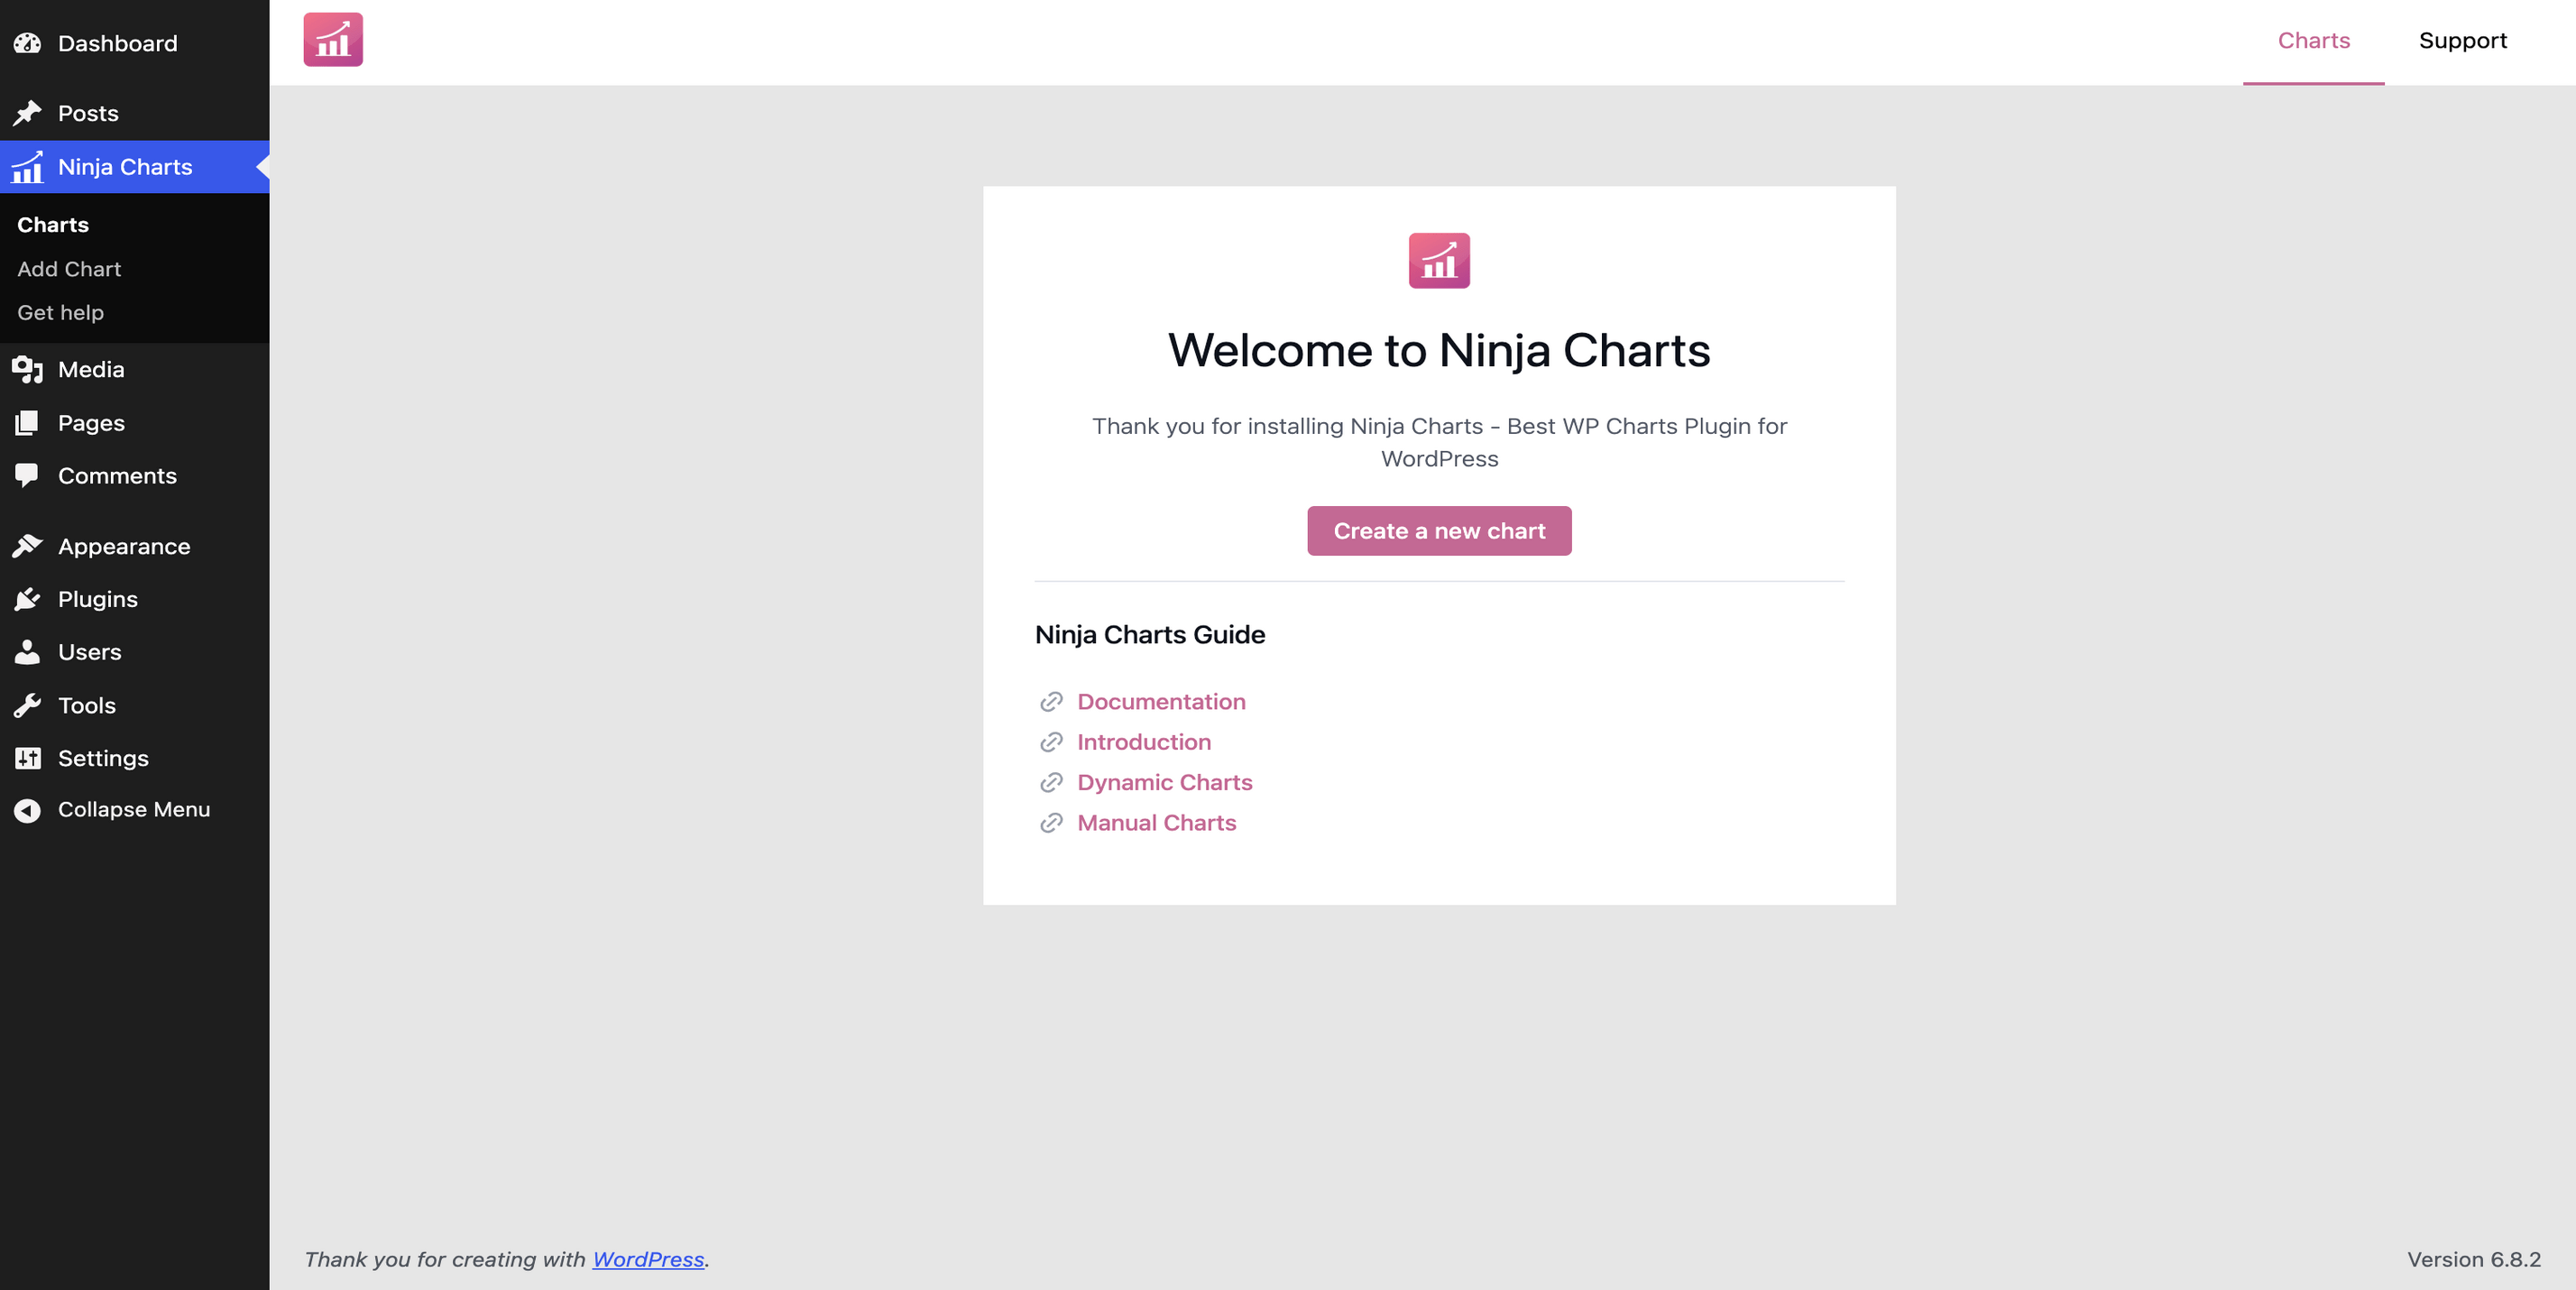Click the Ninja Charts logo in welcome card
2576x1290 pixels.
(1439, 261)
